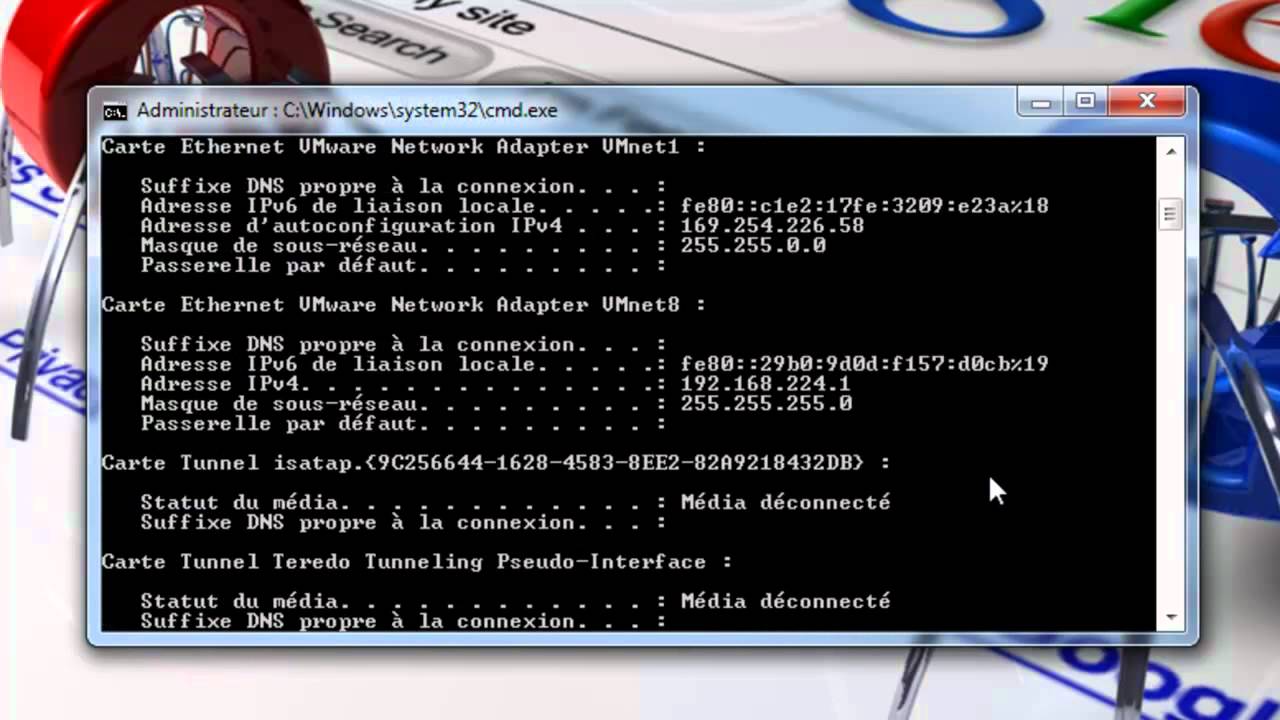1280x720 pixels.
Task: Click the VMnet1 adapter heading line
Action: tap(404, 147)
